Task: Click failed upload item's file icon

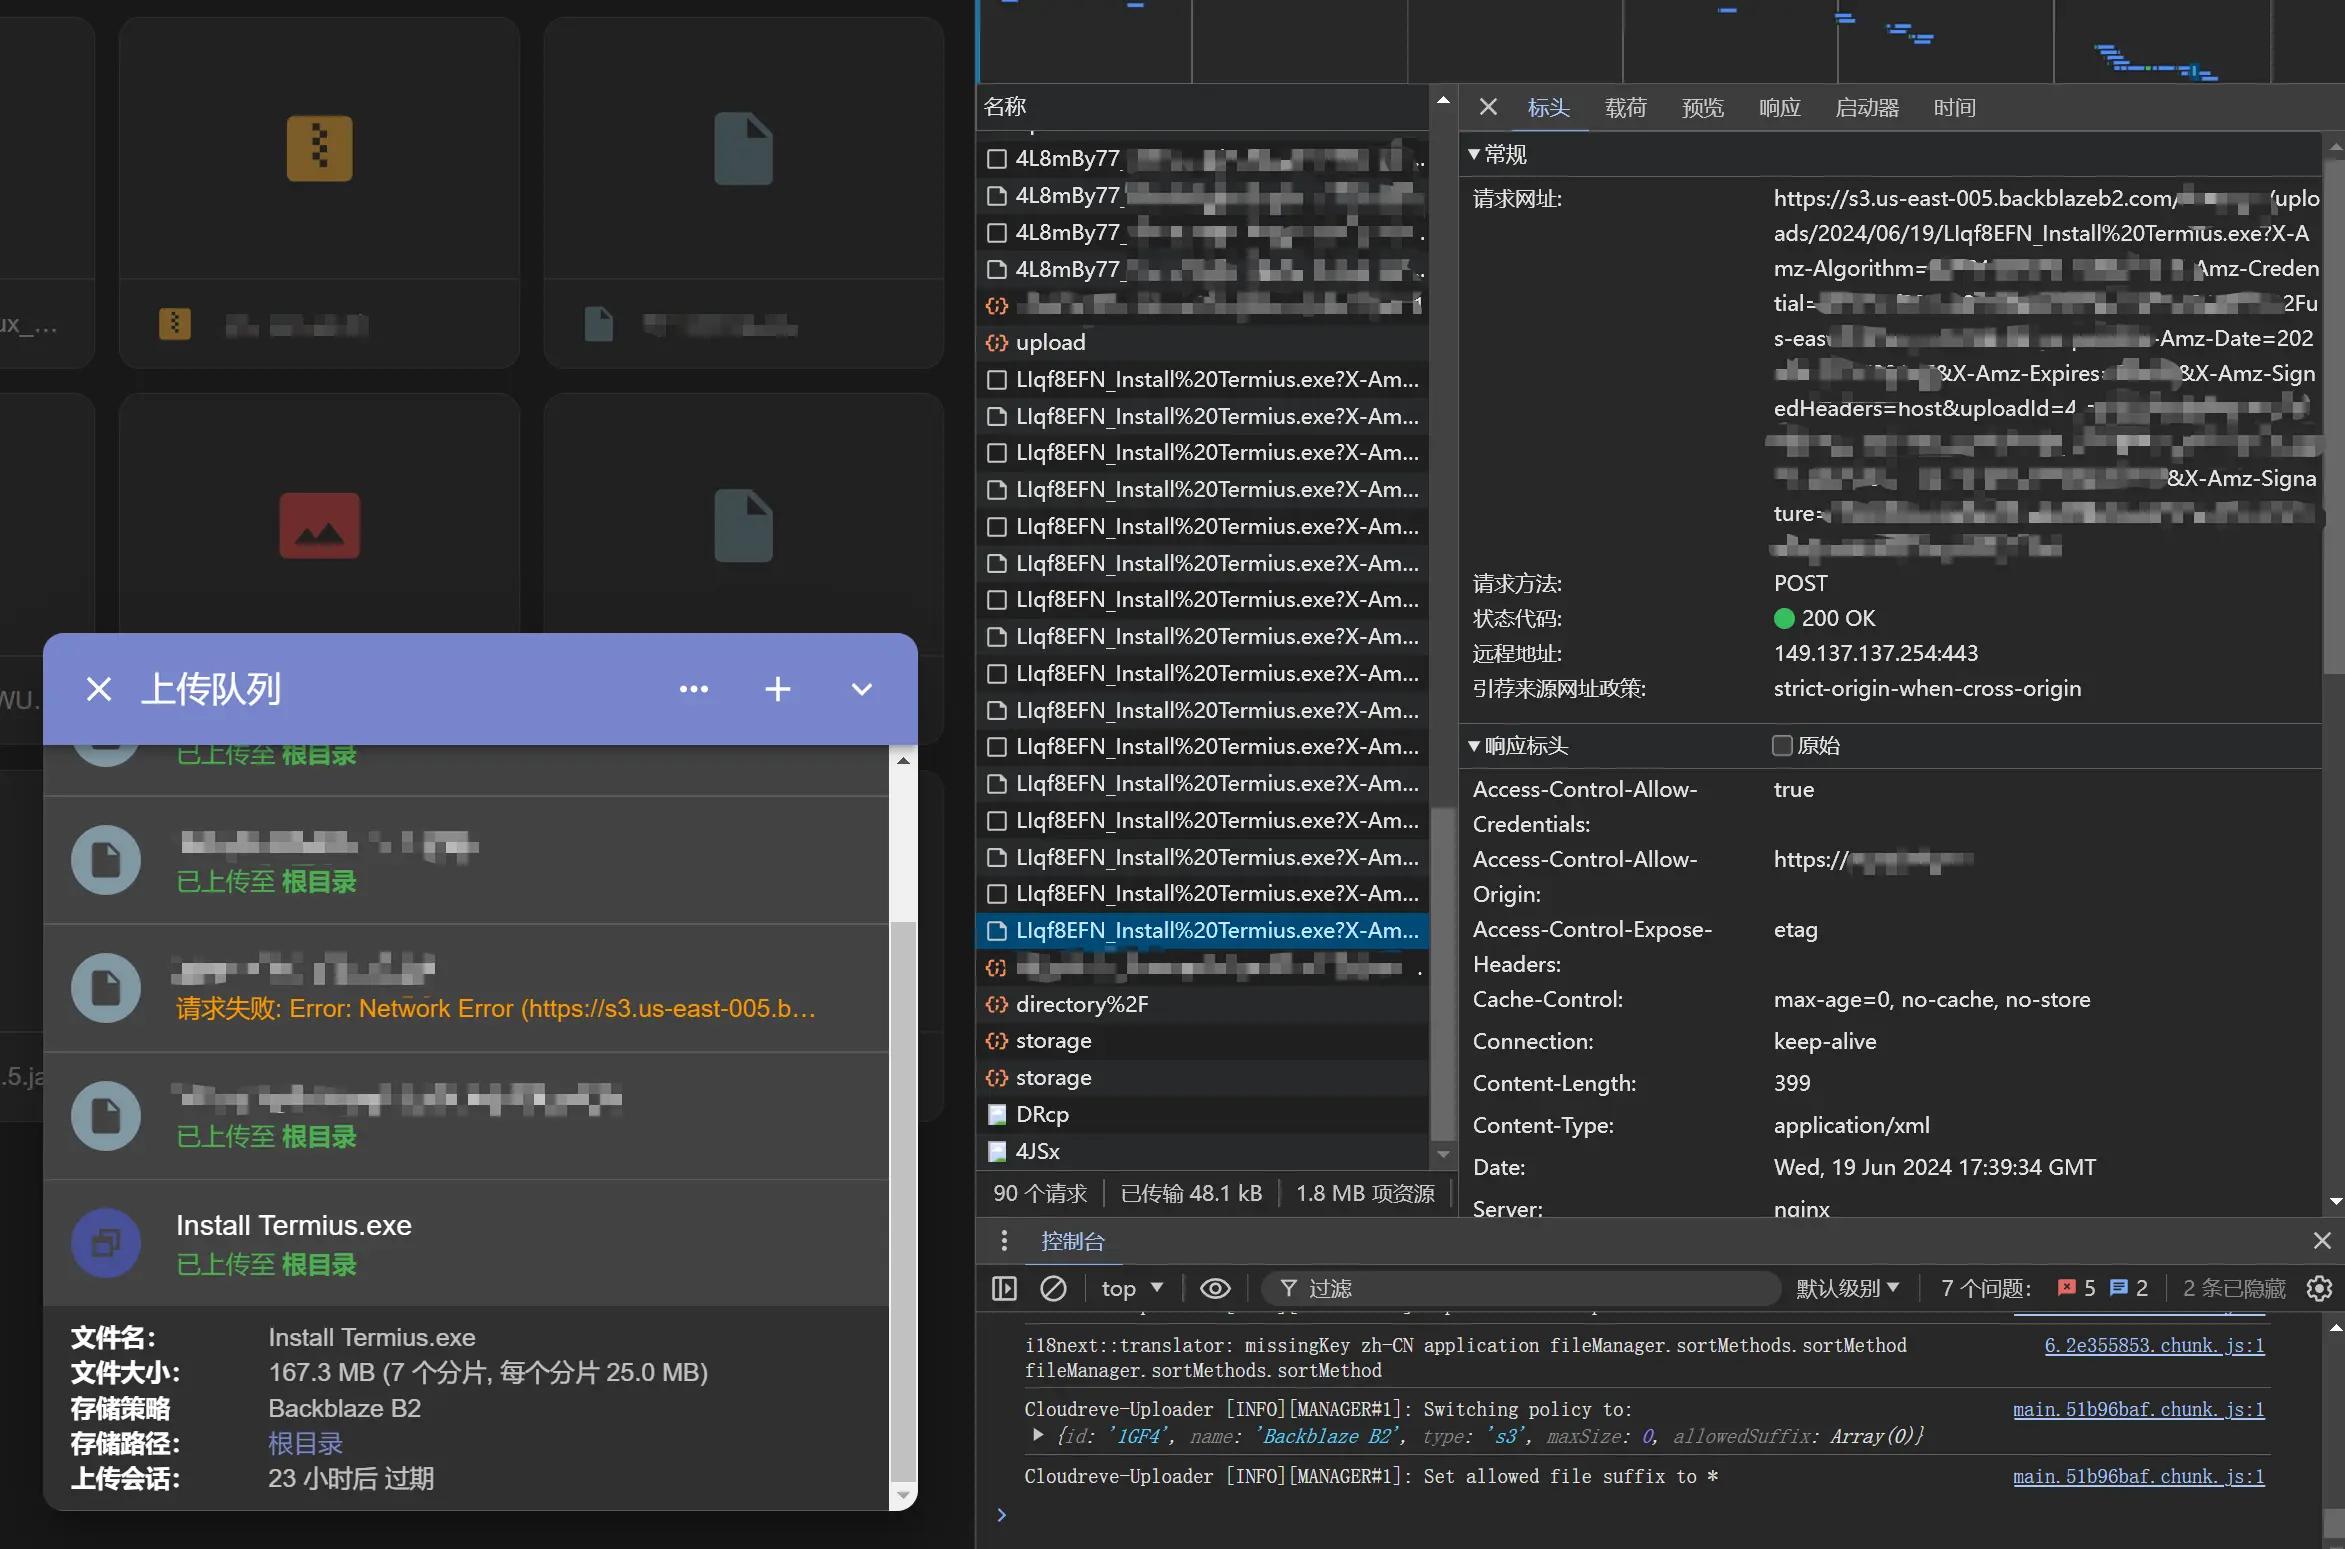Action: (106, 988)
